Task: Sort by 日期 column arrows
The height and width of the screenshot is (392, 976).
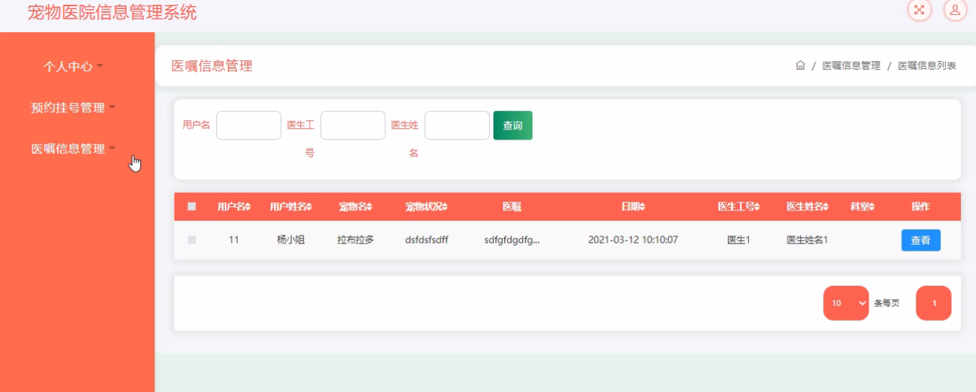Action: click(642, 207)
